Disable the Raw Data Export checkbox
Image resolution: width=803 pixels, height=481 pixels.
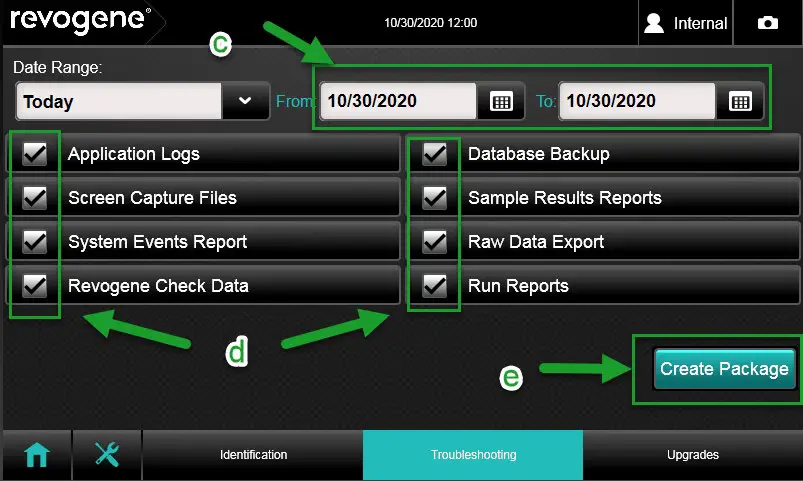pos(434,242)
